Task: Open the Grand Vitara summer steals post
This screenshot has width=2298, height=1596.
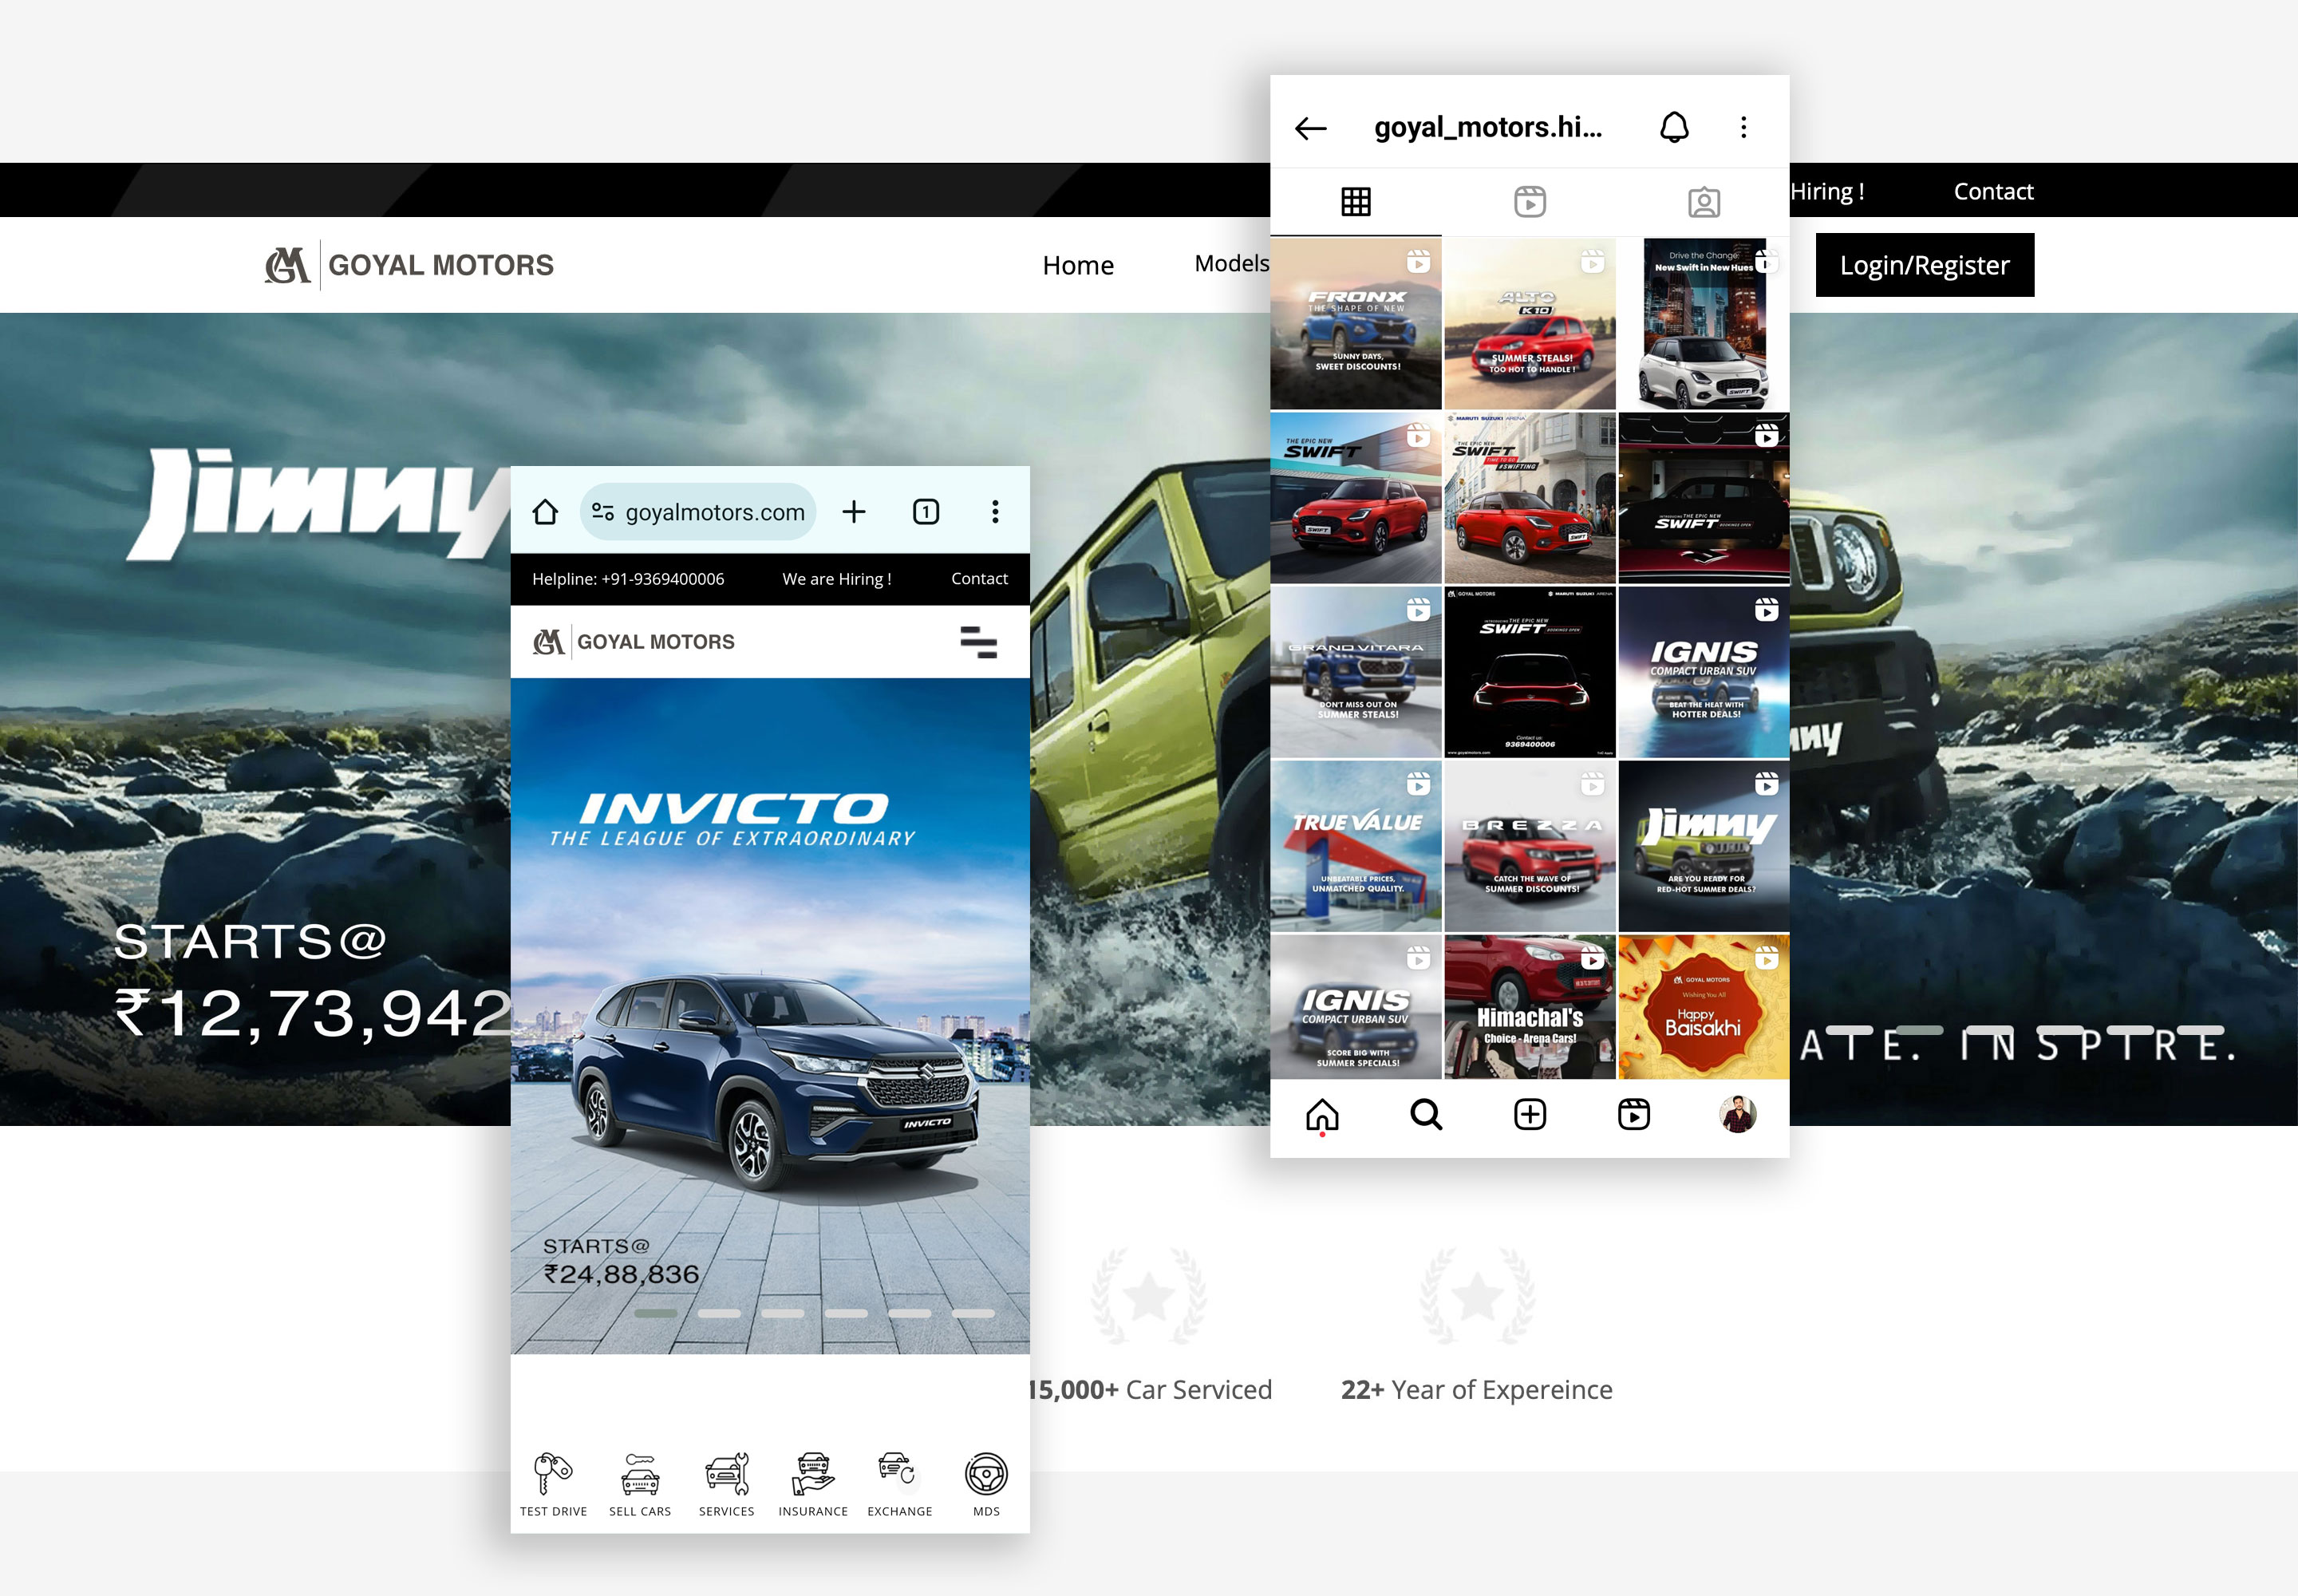Action: click(1356, 672)
